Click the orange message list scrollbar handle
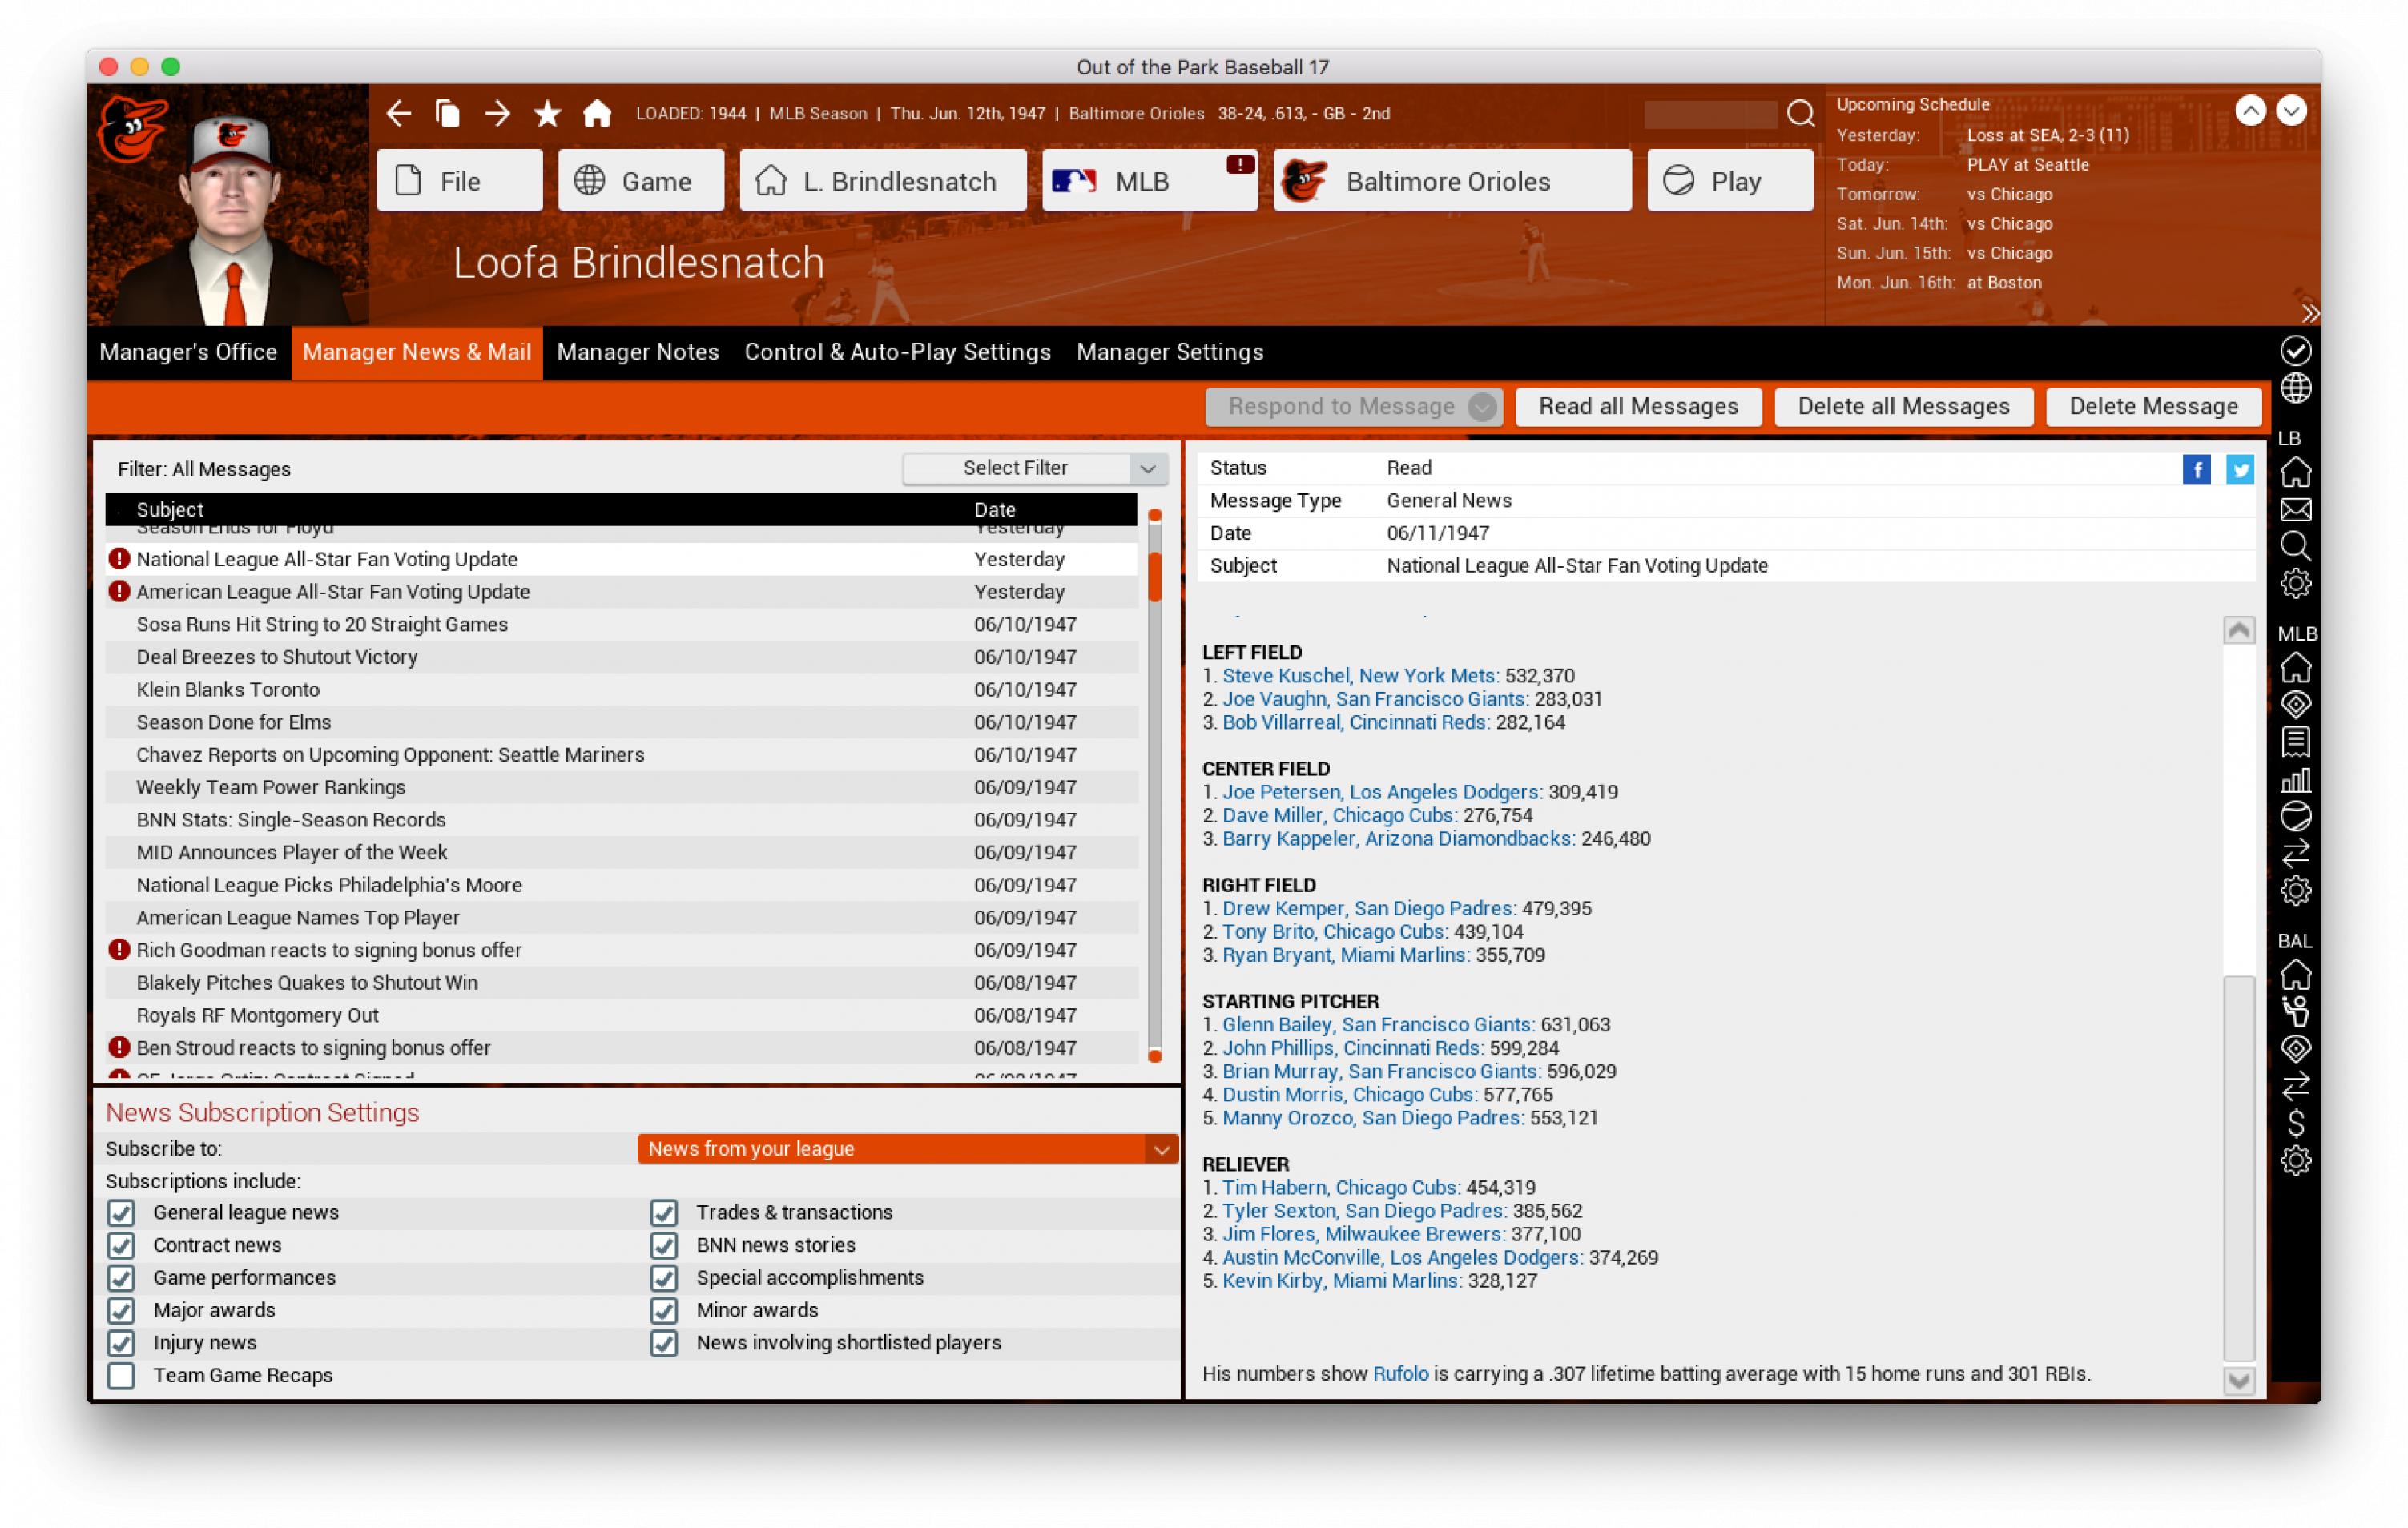Image resolution: width=2408 pixels, height=1528 pixels. [x=1154, y=577]
